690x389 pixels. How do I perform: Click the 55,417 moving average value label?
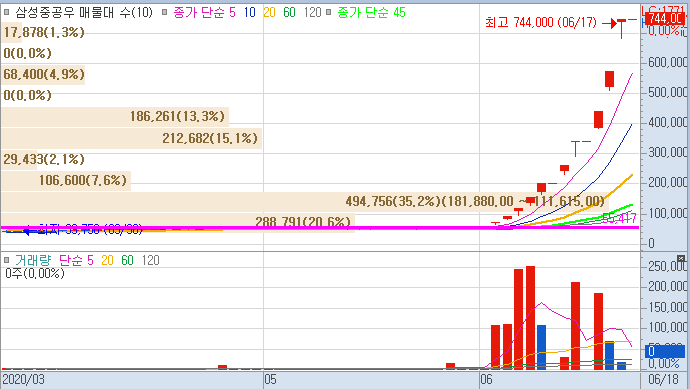620,218
